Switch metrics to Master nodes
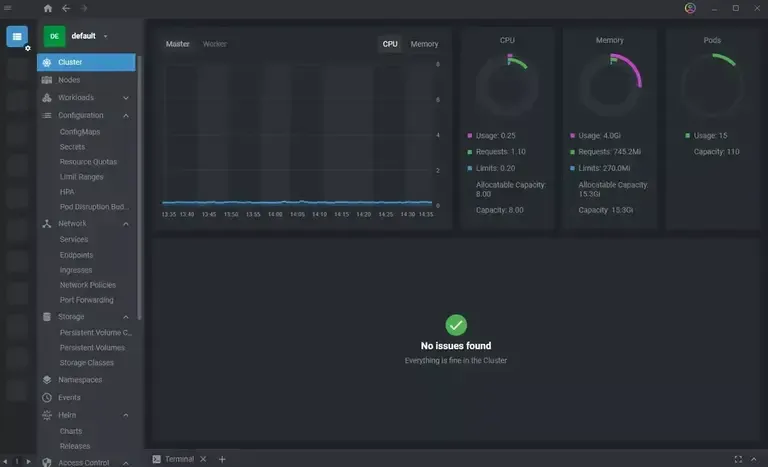This screenshot has width=768, height=467. pos(177,44)
